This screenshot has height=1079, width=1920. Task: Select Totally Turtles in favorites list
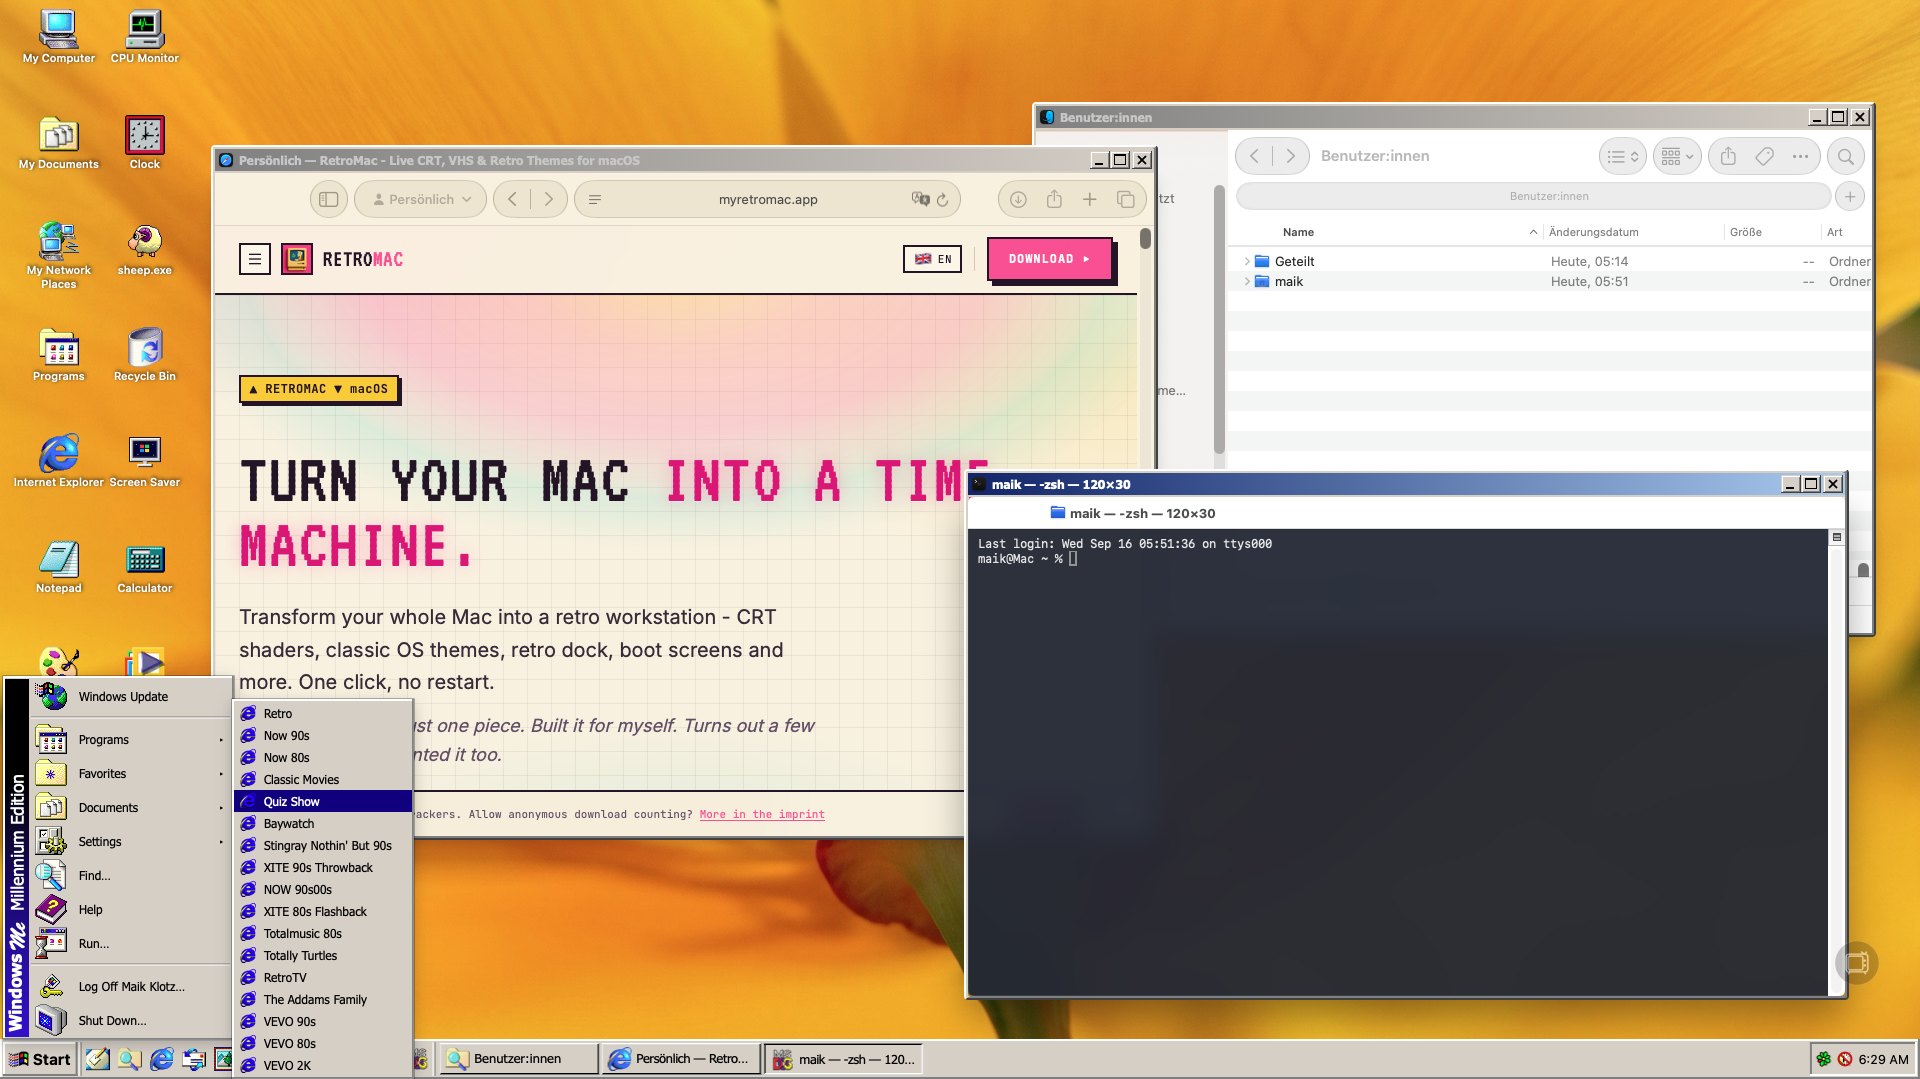click(x=323, y=956)
